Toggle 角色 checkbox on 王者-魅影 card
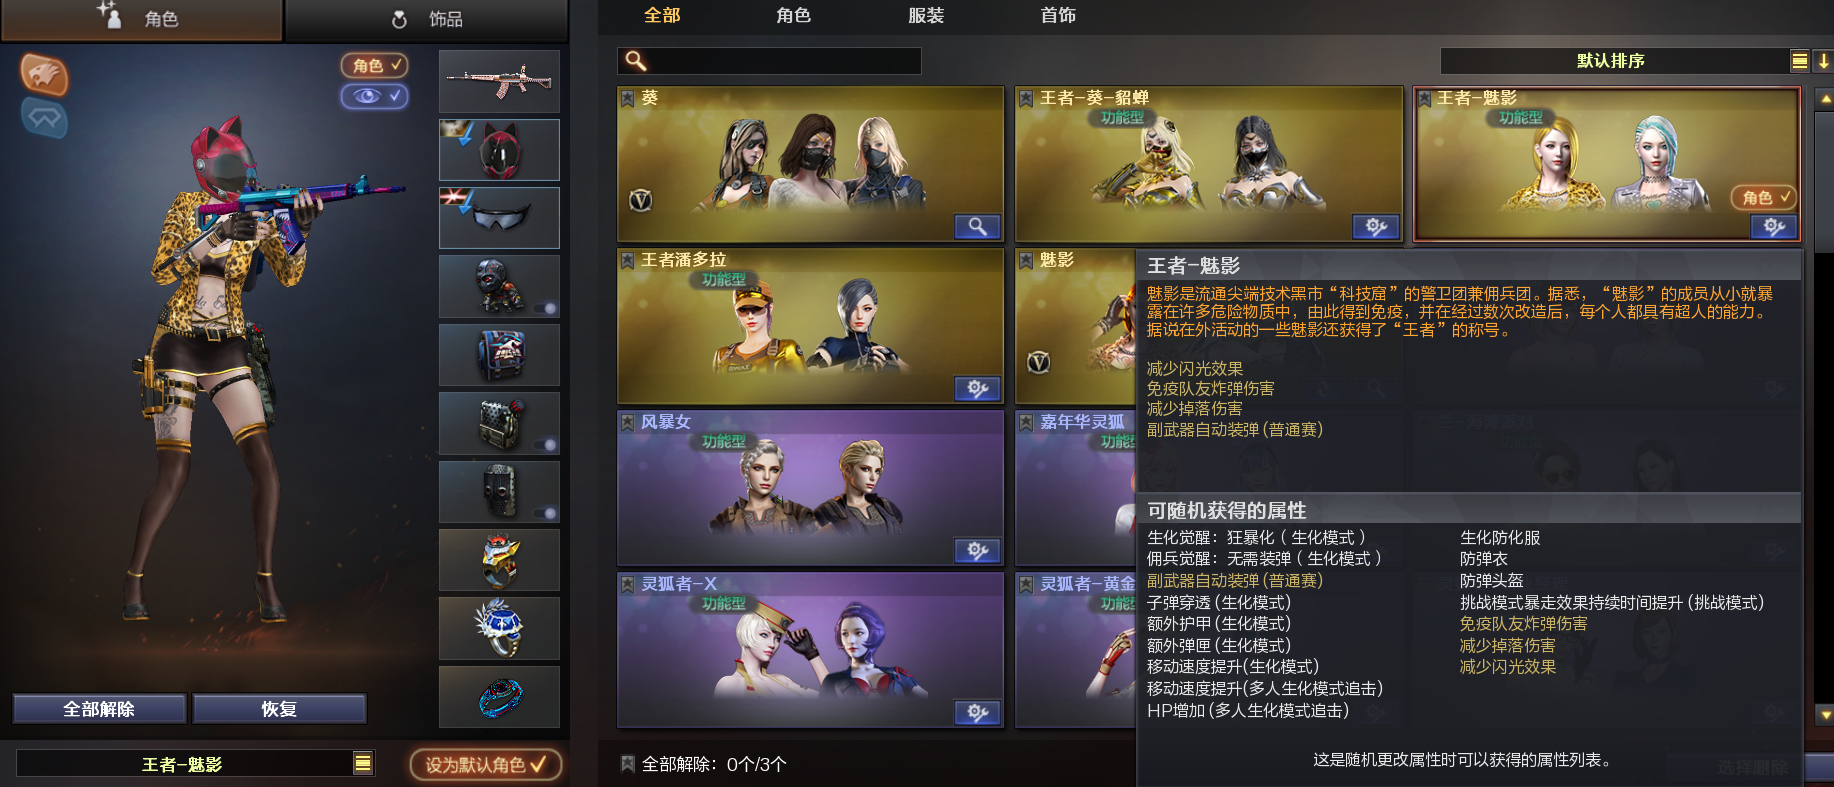Screen dimensions: 1834x787 1763,198
